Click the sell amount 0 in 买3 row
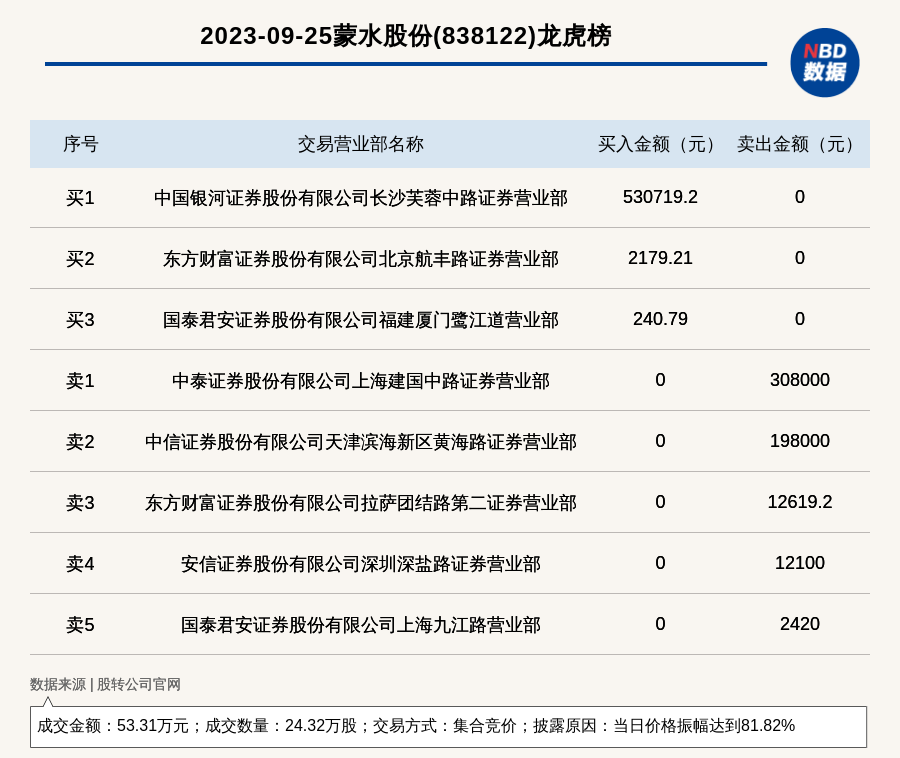The width and height of the screenshot is (900, 758). click(x=800, y=318)
